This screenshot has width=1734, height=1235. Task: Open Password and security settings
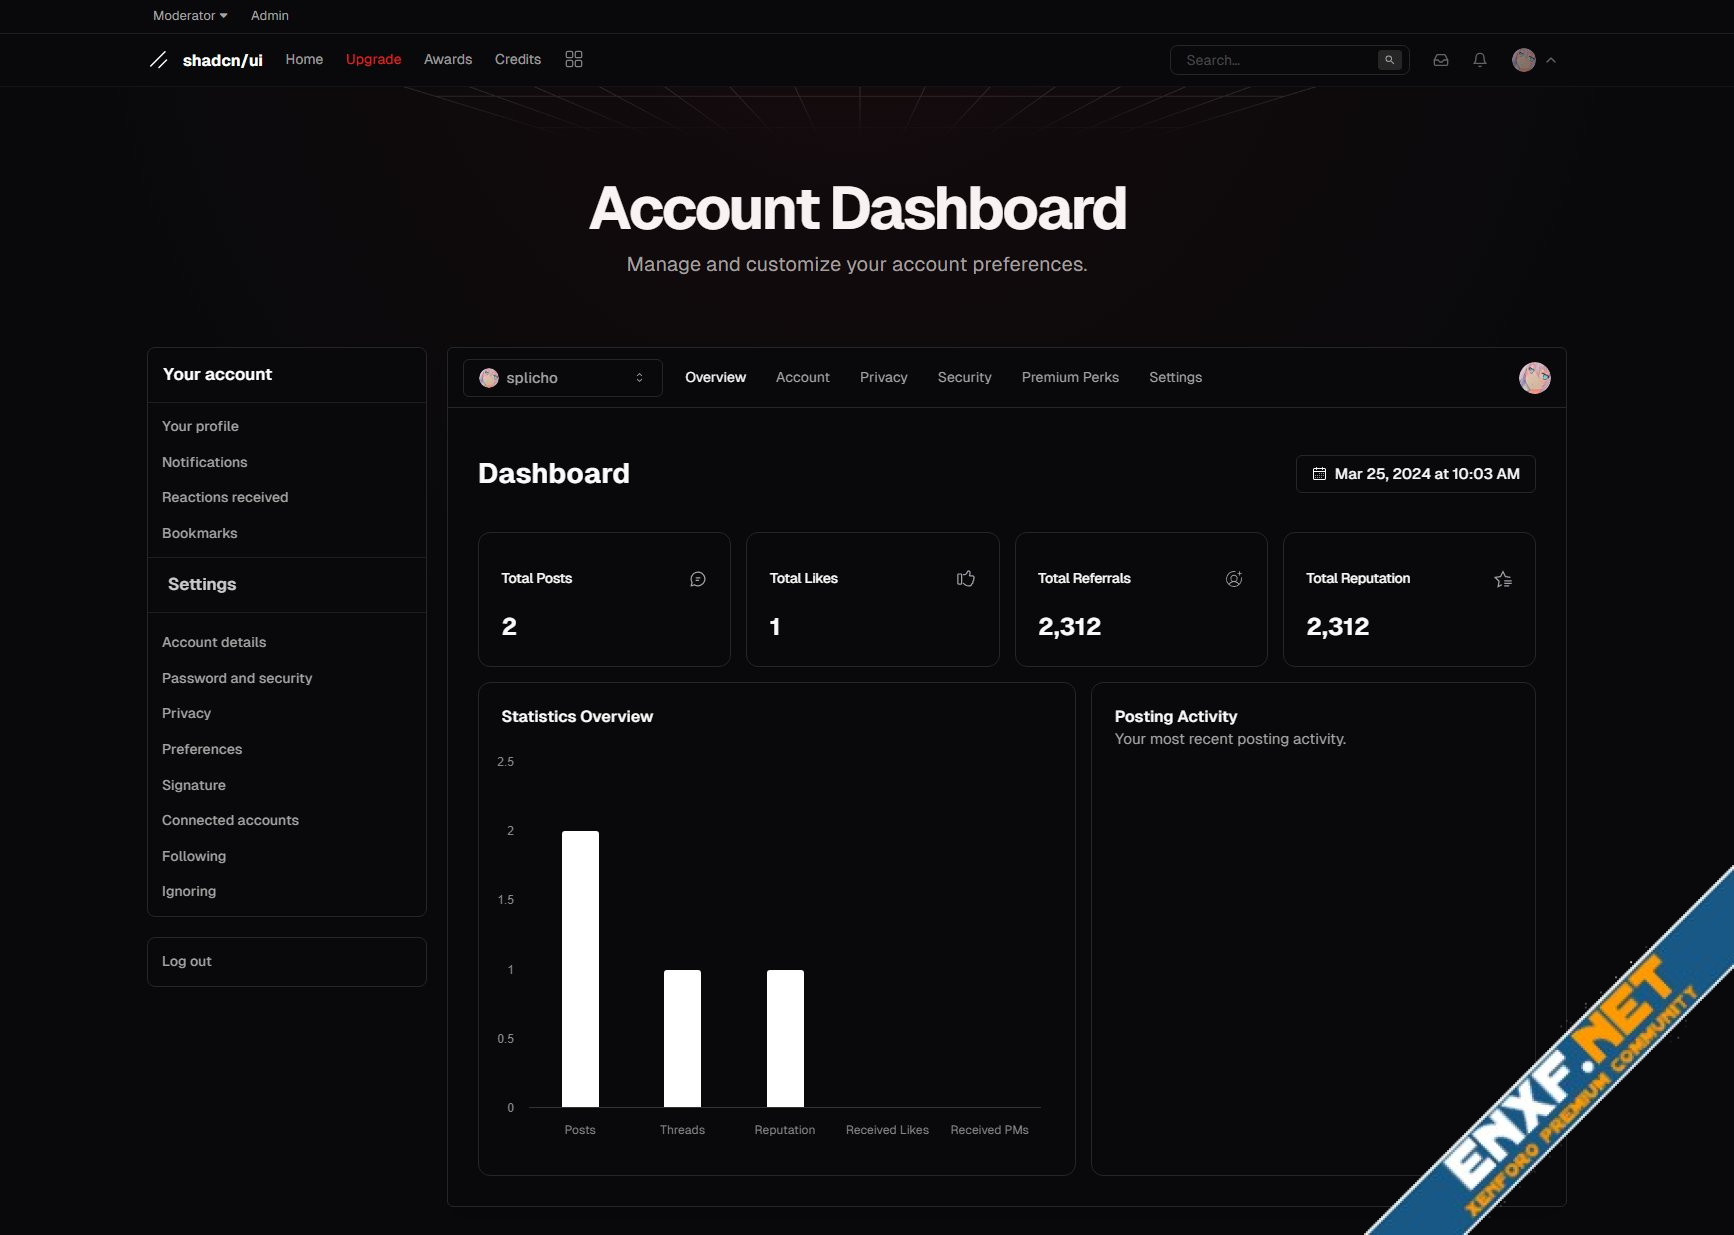point(237,678)
